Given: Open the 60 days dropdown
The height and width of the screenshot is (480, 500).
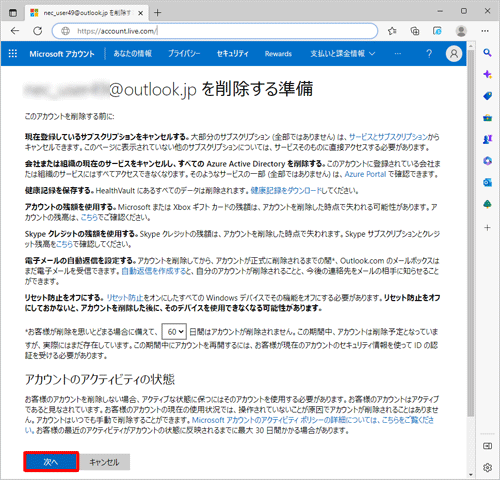Looking at the screenshot, I should pos(174,332).
